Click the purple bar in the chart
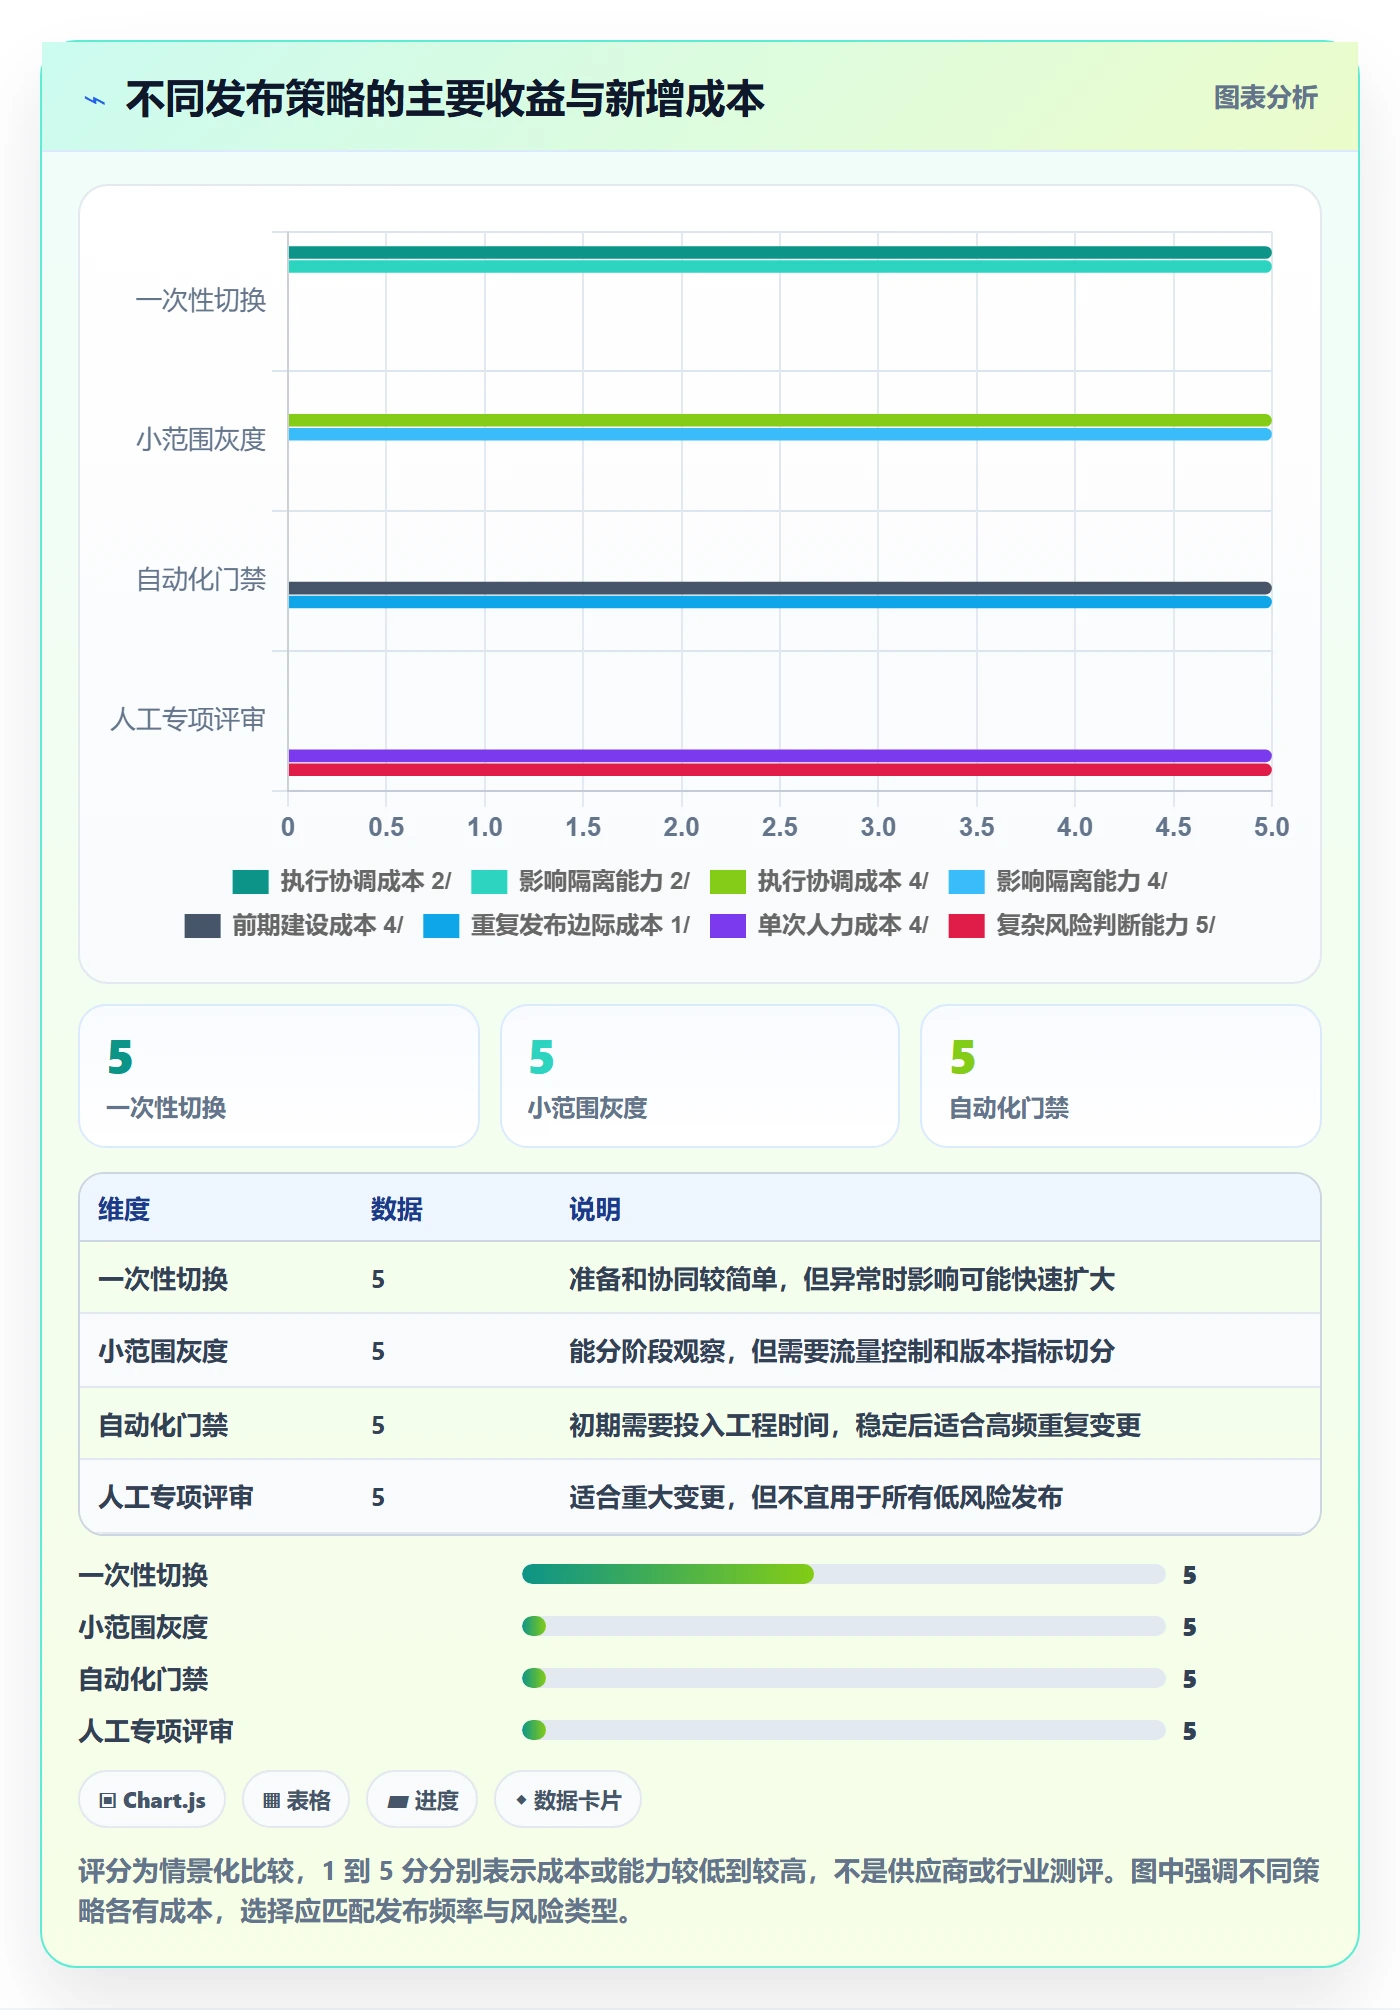Image resolution: width=1400 pixels, height=2010 pixels. click(x=780, y=756)
